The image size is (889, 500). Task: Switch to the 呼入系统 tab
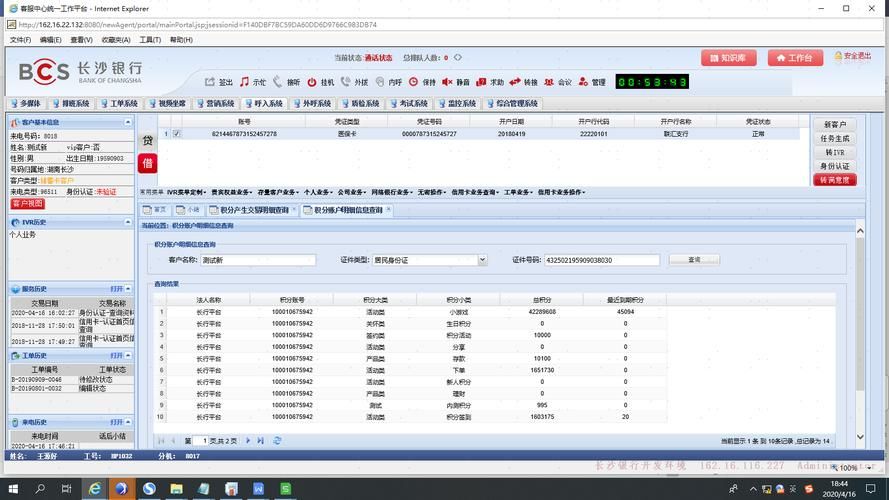pyautogui.click(x=264, y=104)
